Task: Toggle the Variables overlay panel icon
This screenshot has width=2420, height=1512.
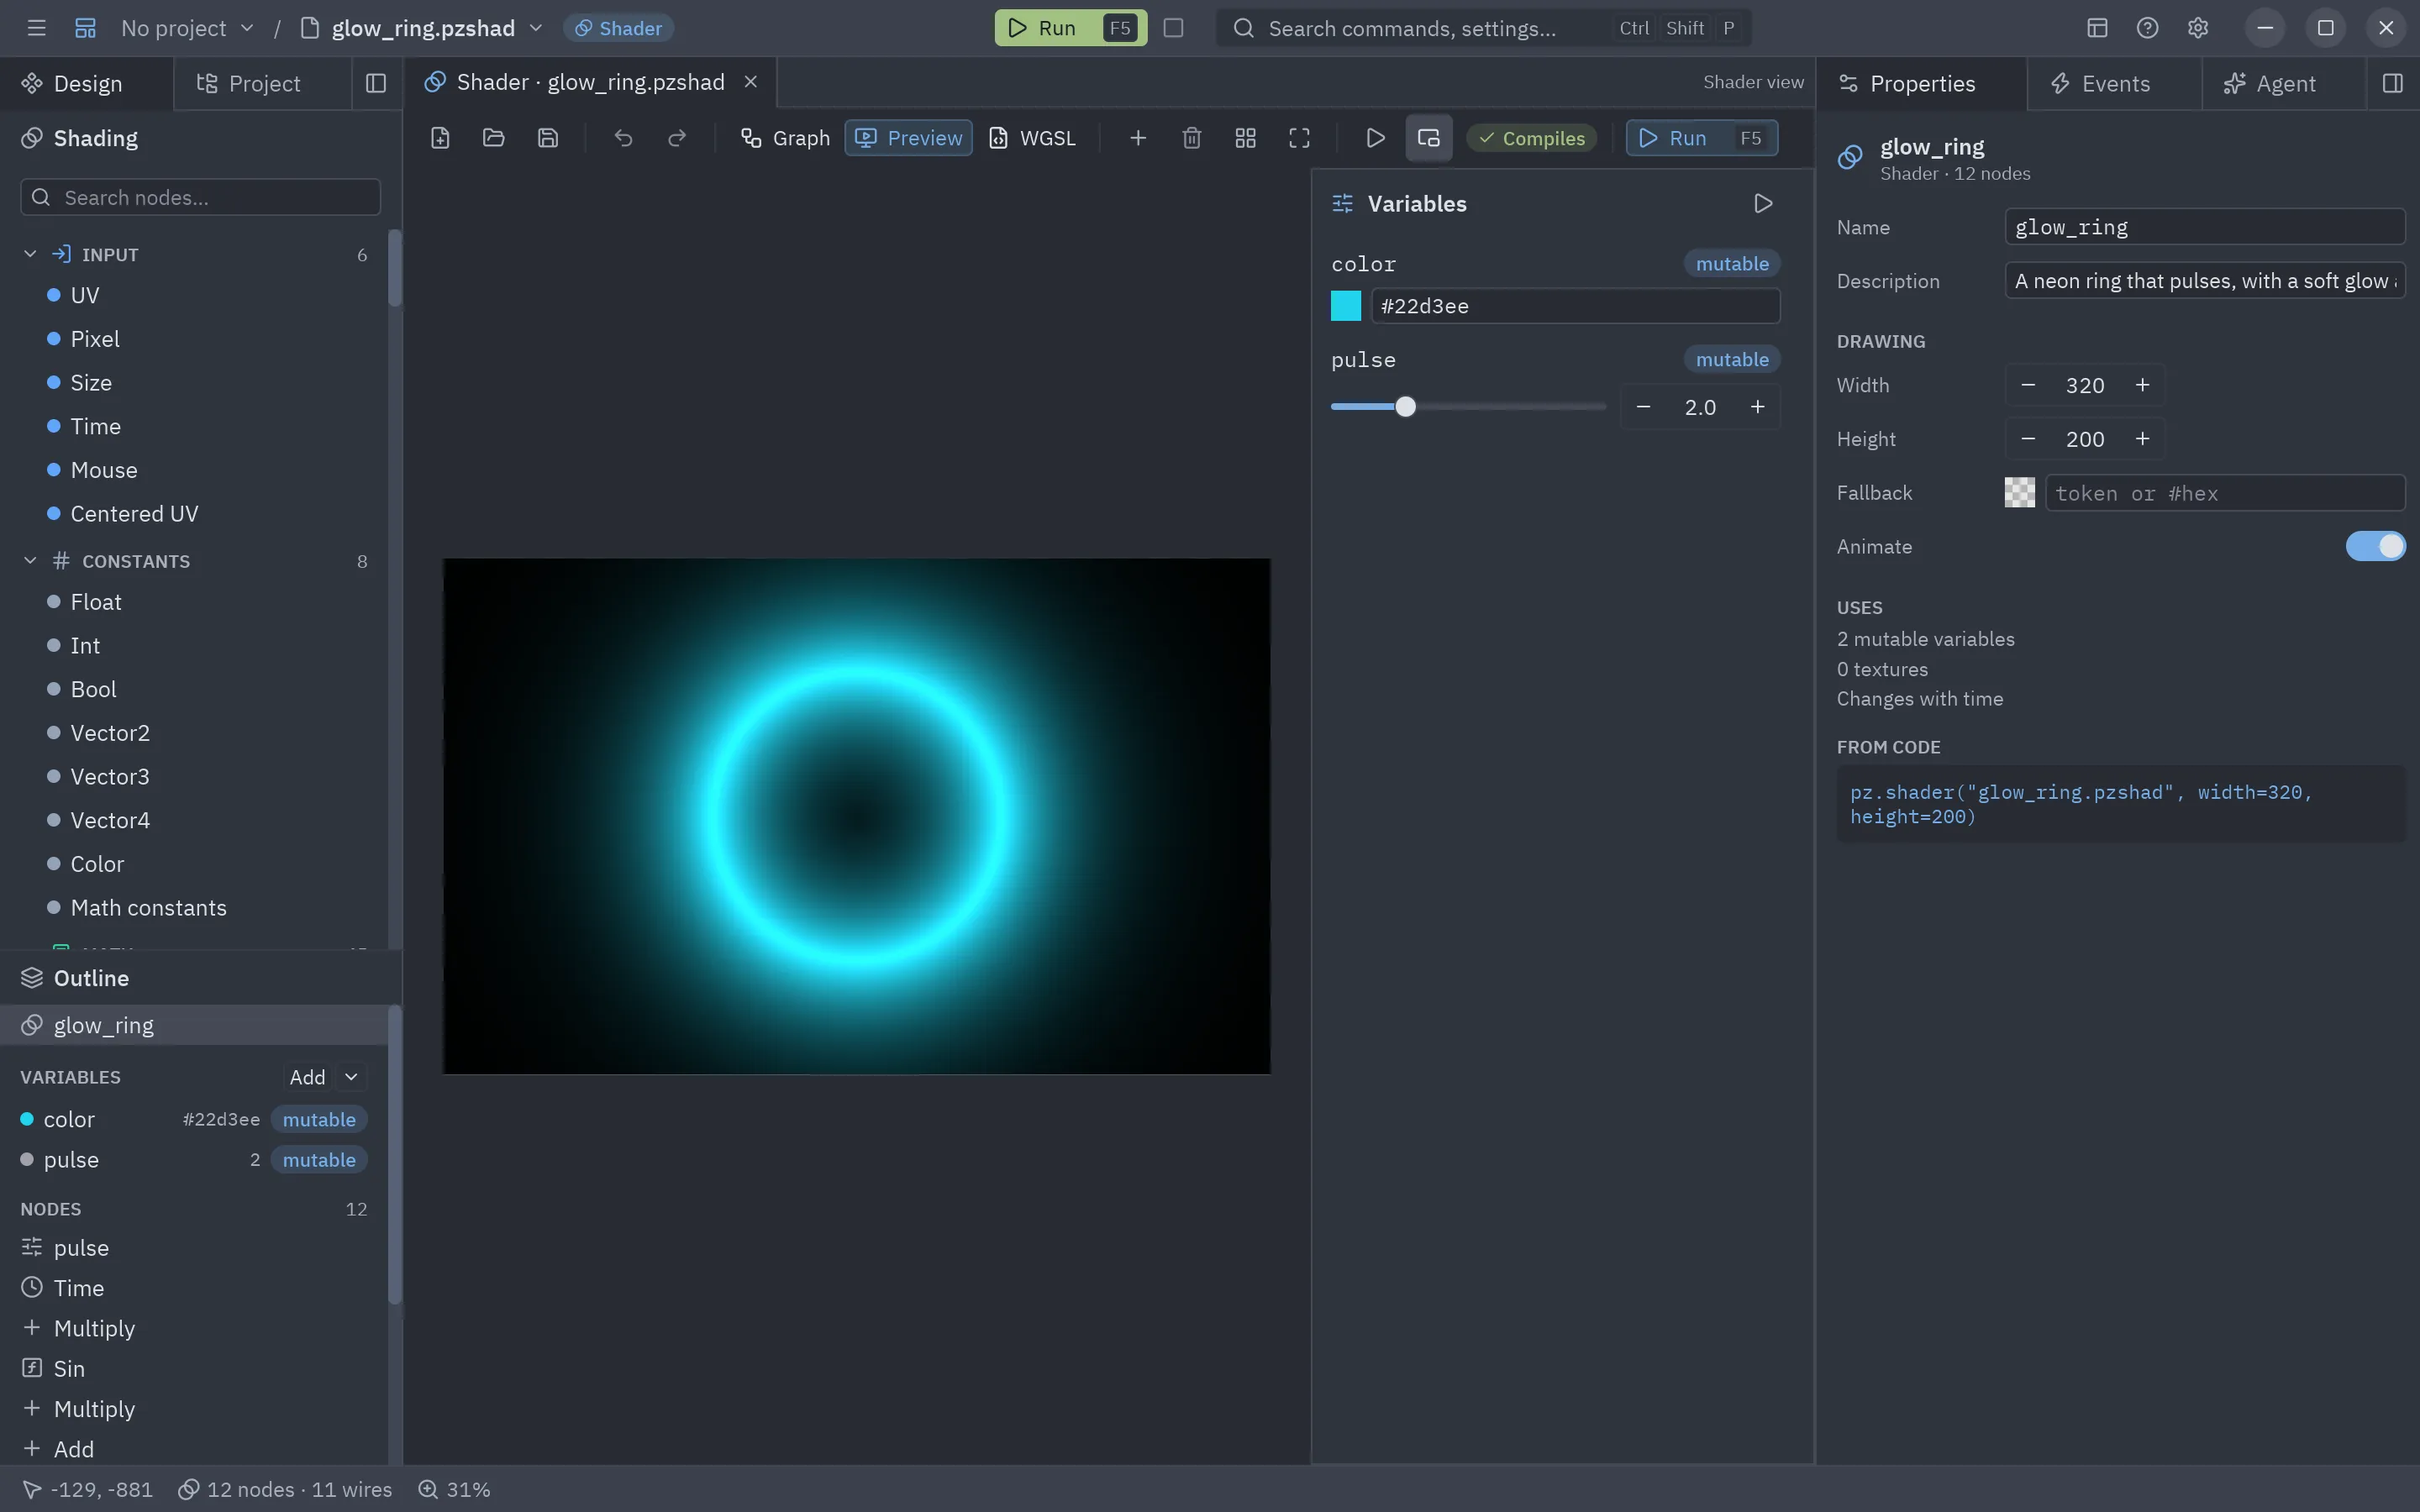Action: pos(1428,138)
